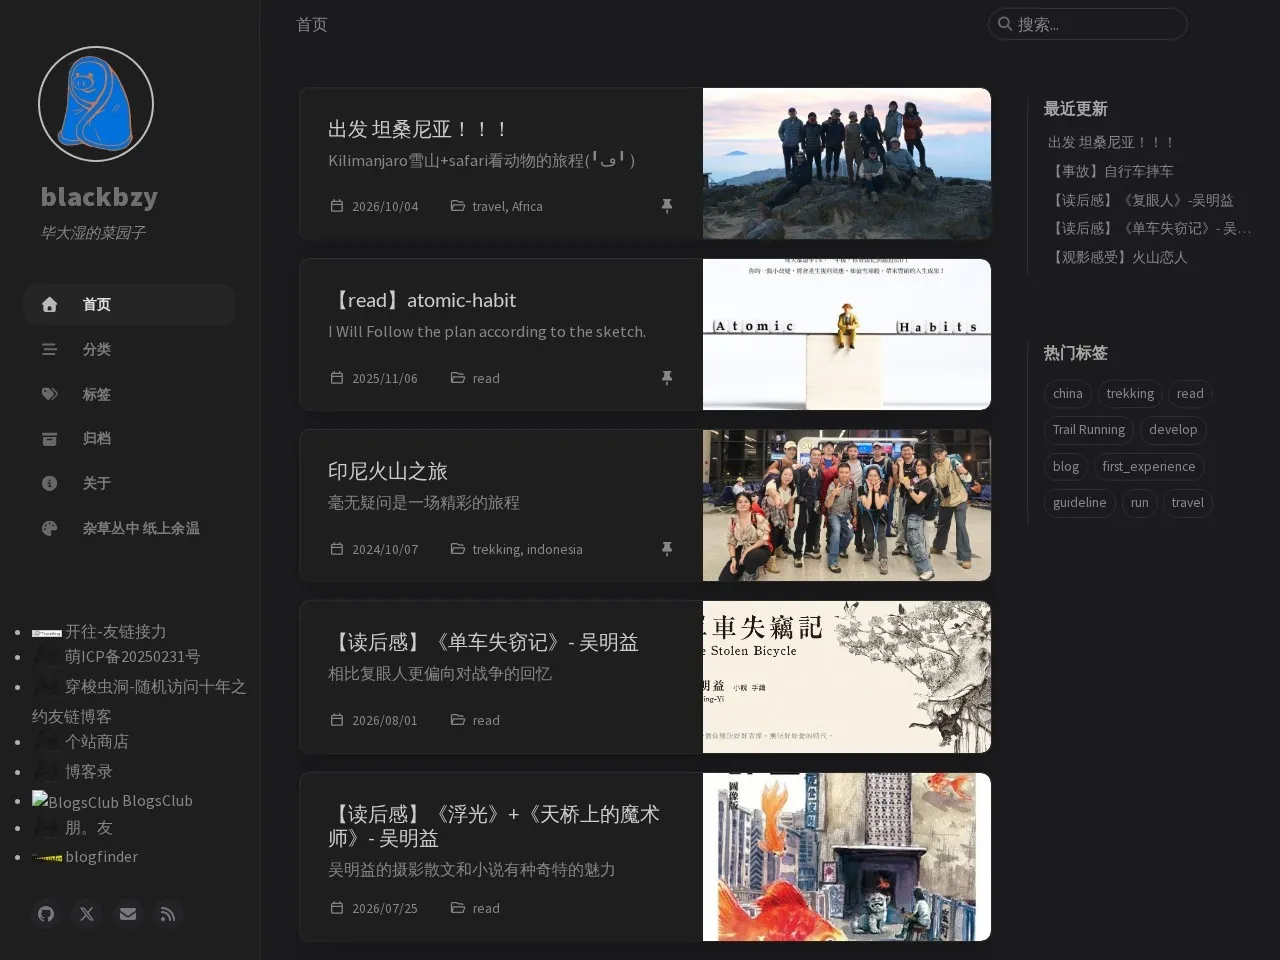Click pin icon on 印尼火山之旅 card
This screenshot has width=1280, height=960.
pos(667,549)
